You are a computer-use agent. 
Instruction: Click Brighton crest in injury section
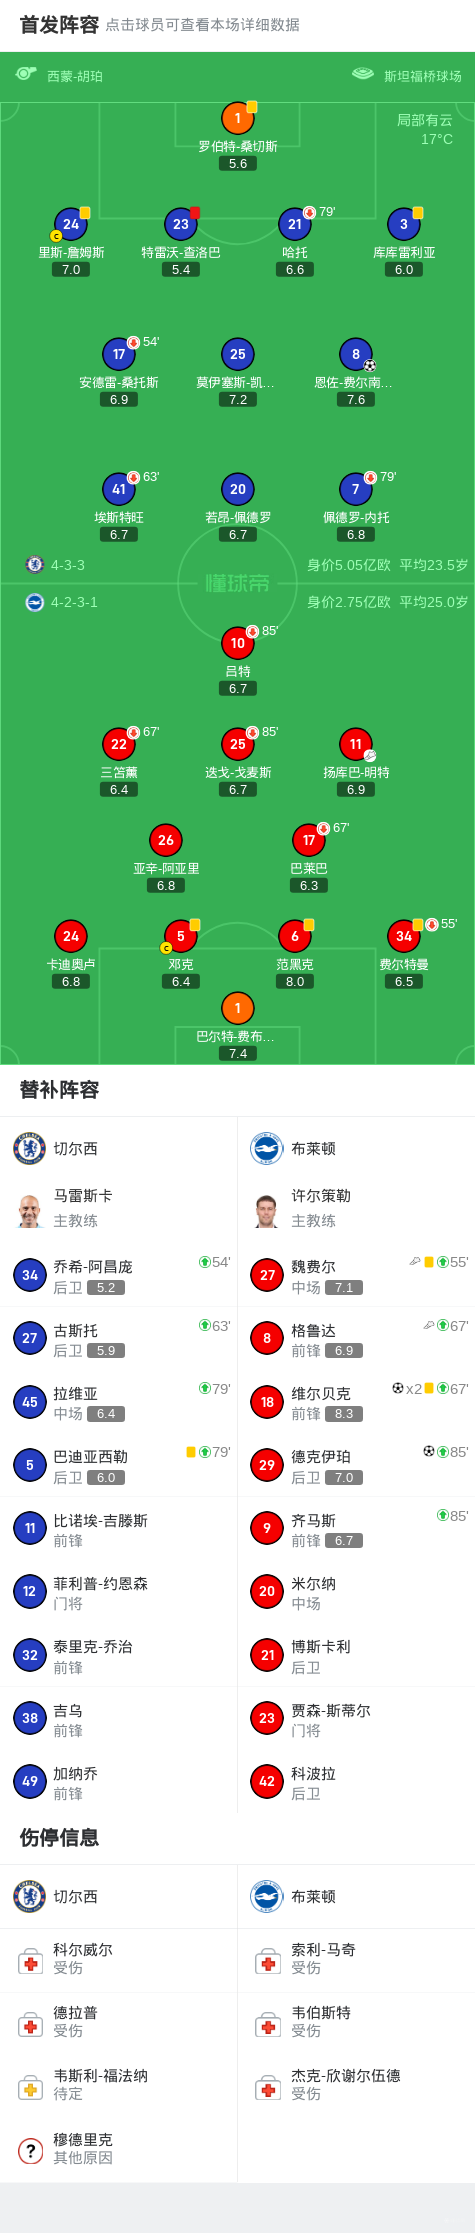267,1896
